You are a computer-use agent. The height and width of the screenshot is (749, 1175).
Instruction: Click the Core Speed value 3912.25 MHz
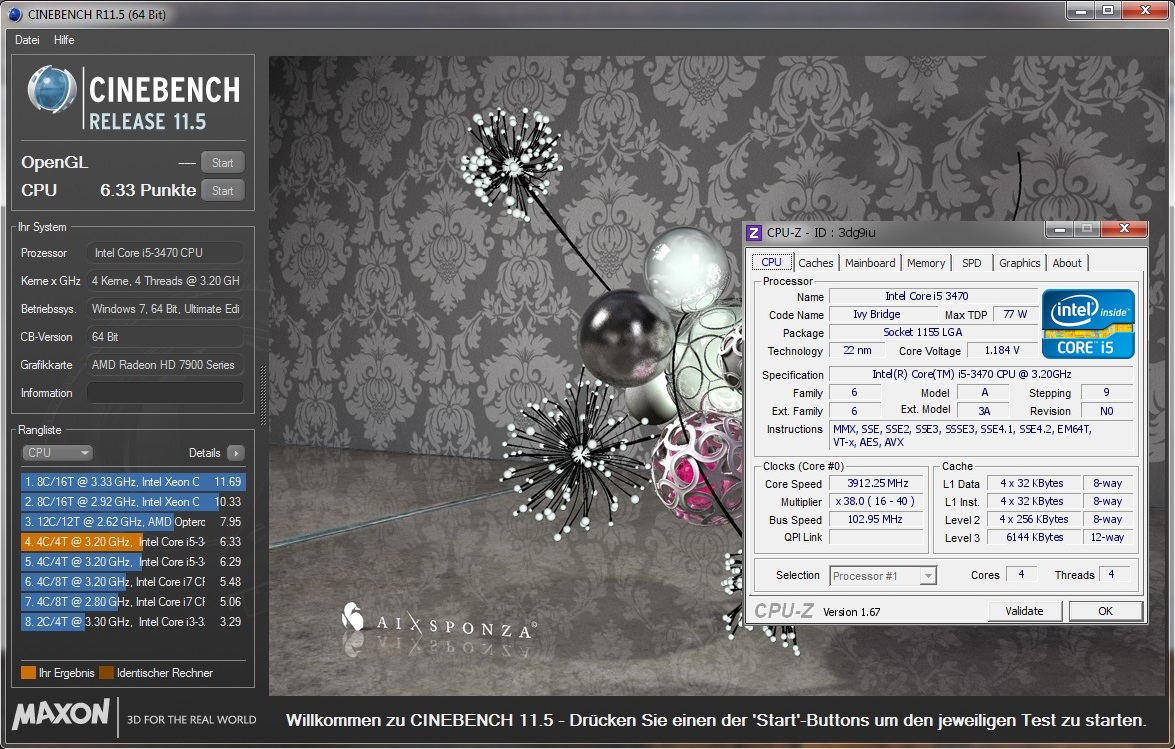877,484
